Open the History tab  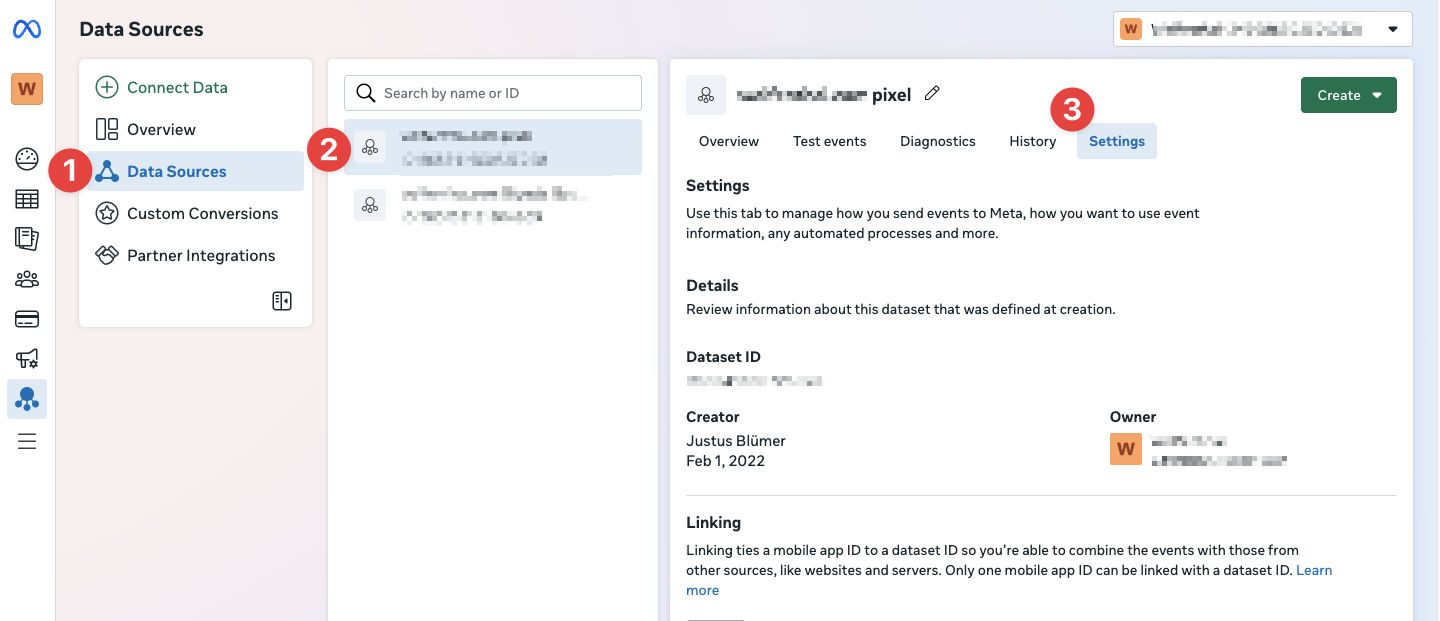tap(1032, 141)
